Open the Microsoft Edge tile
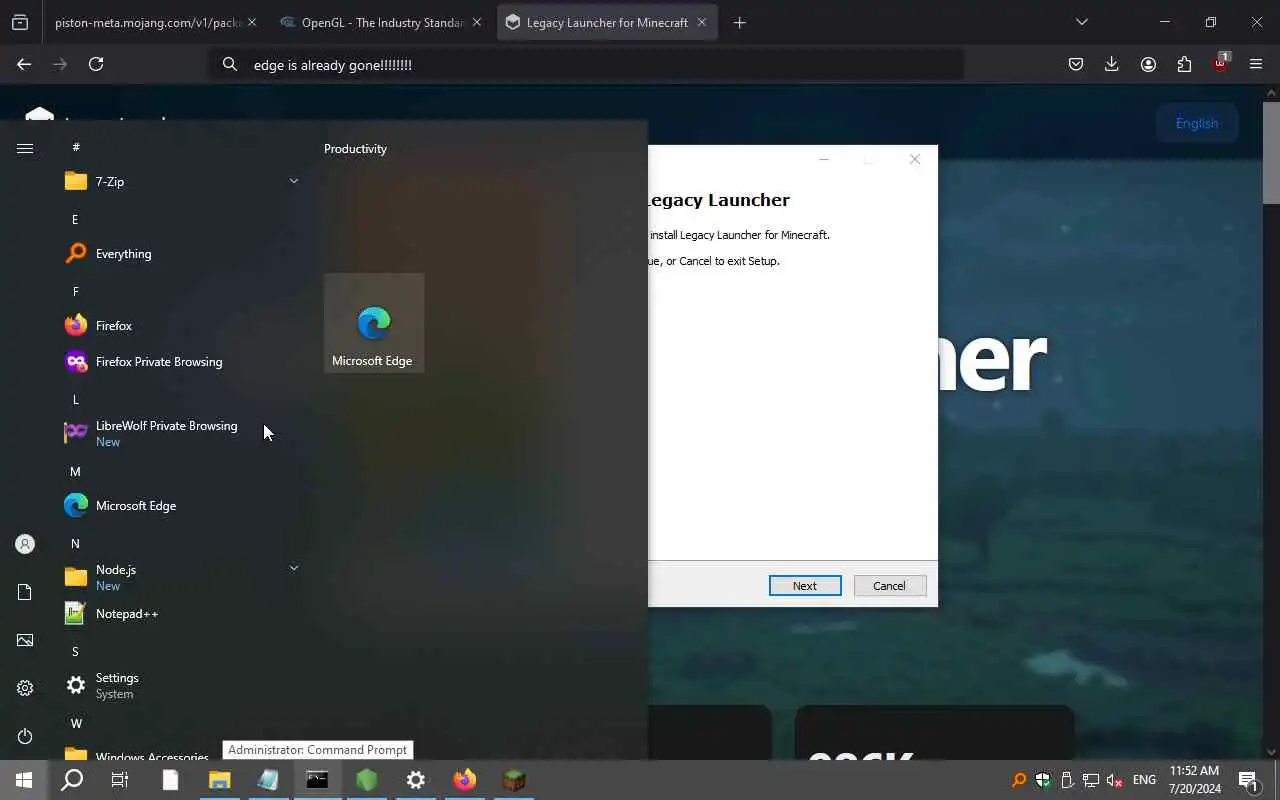 (x=374, y=323)
